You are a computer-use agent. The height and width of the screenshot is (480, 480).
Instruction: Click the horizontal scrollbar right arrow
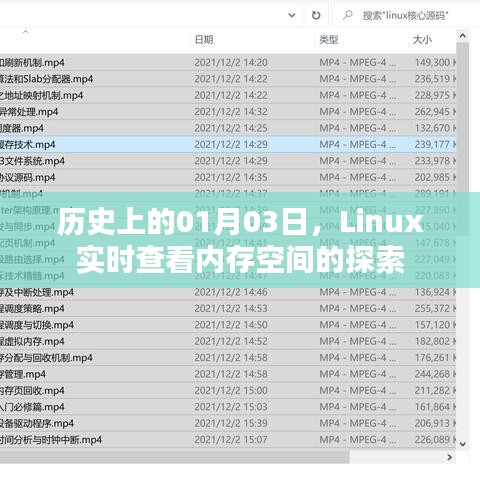coord(450,457)
